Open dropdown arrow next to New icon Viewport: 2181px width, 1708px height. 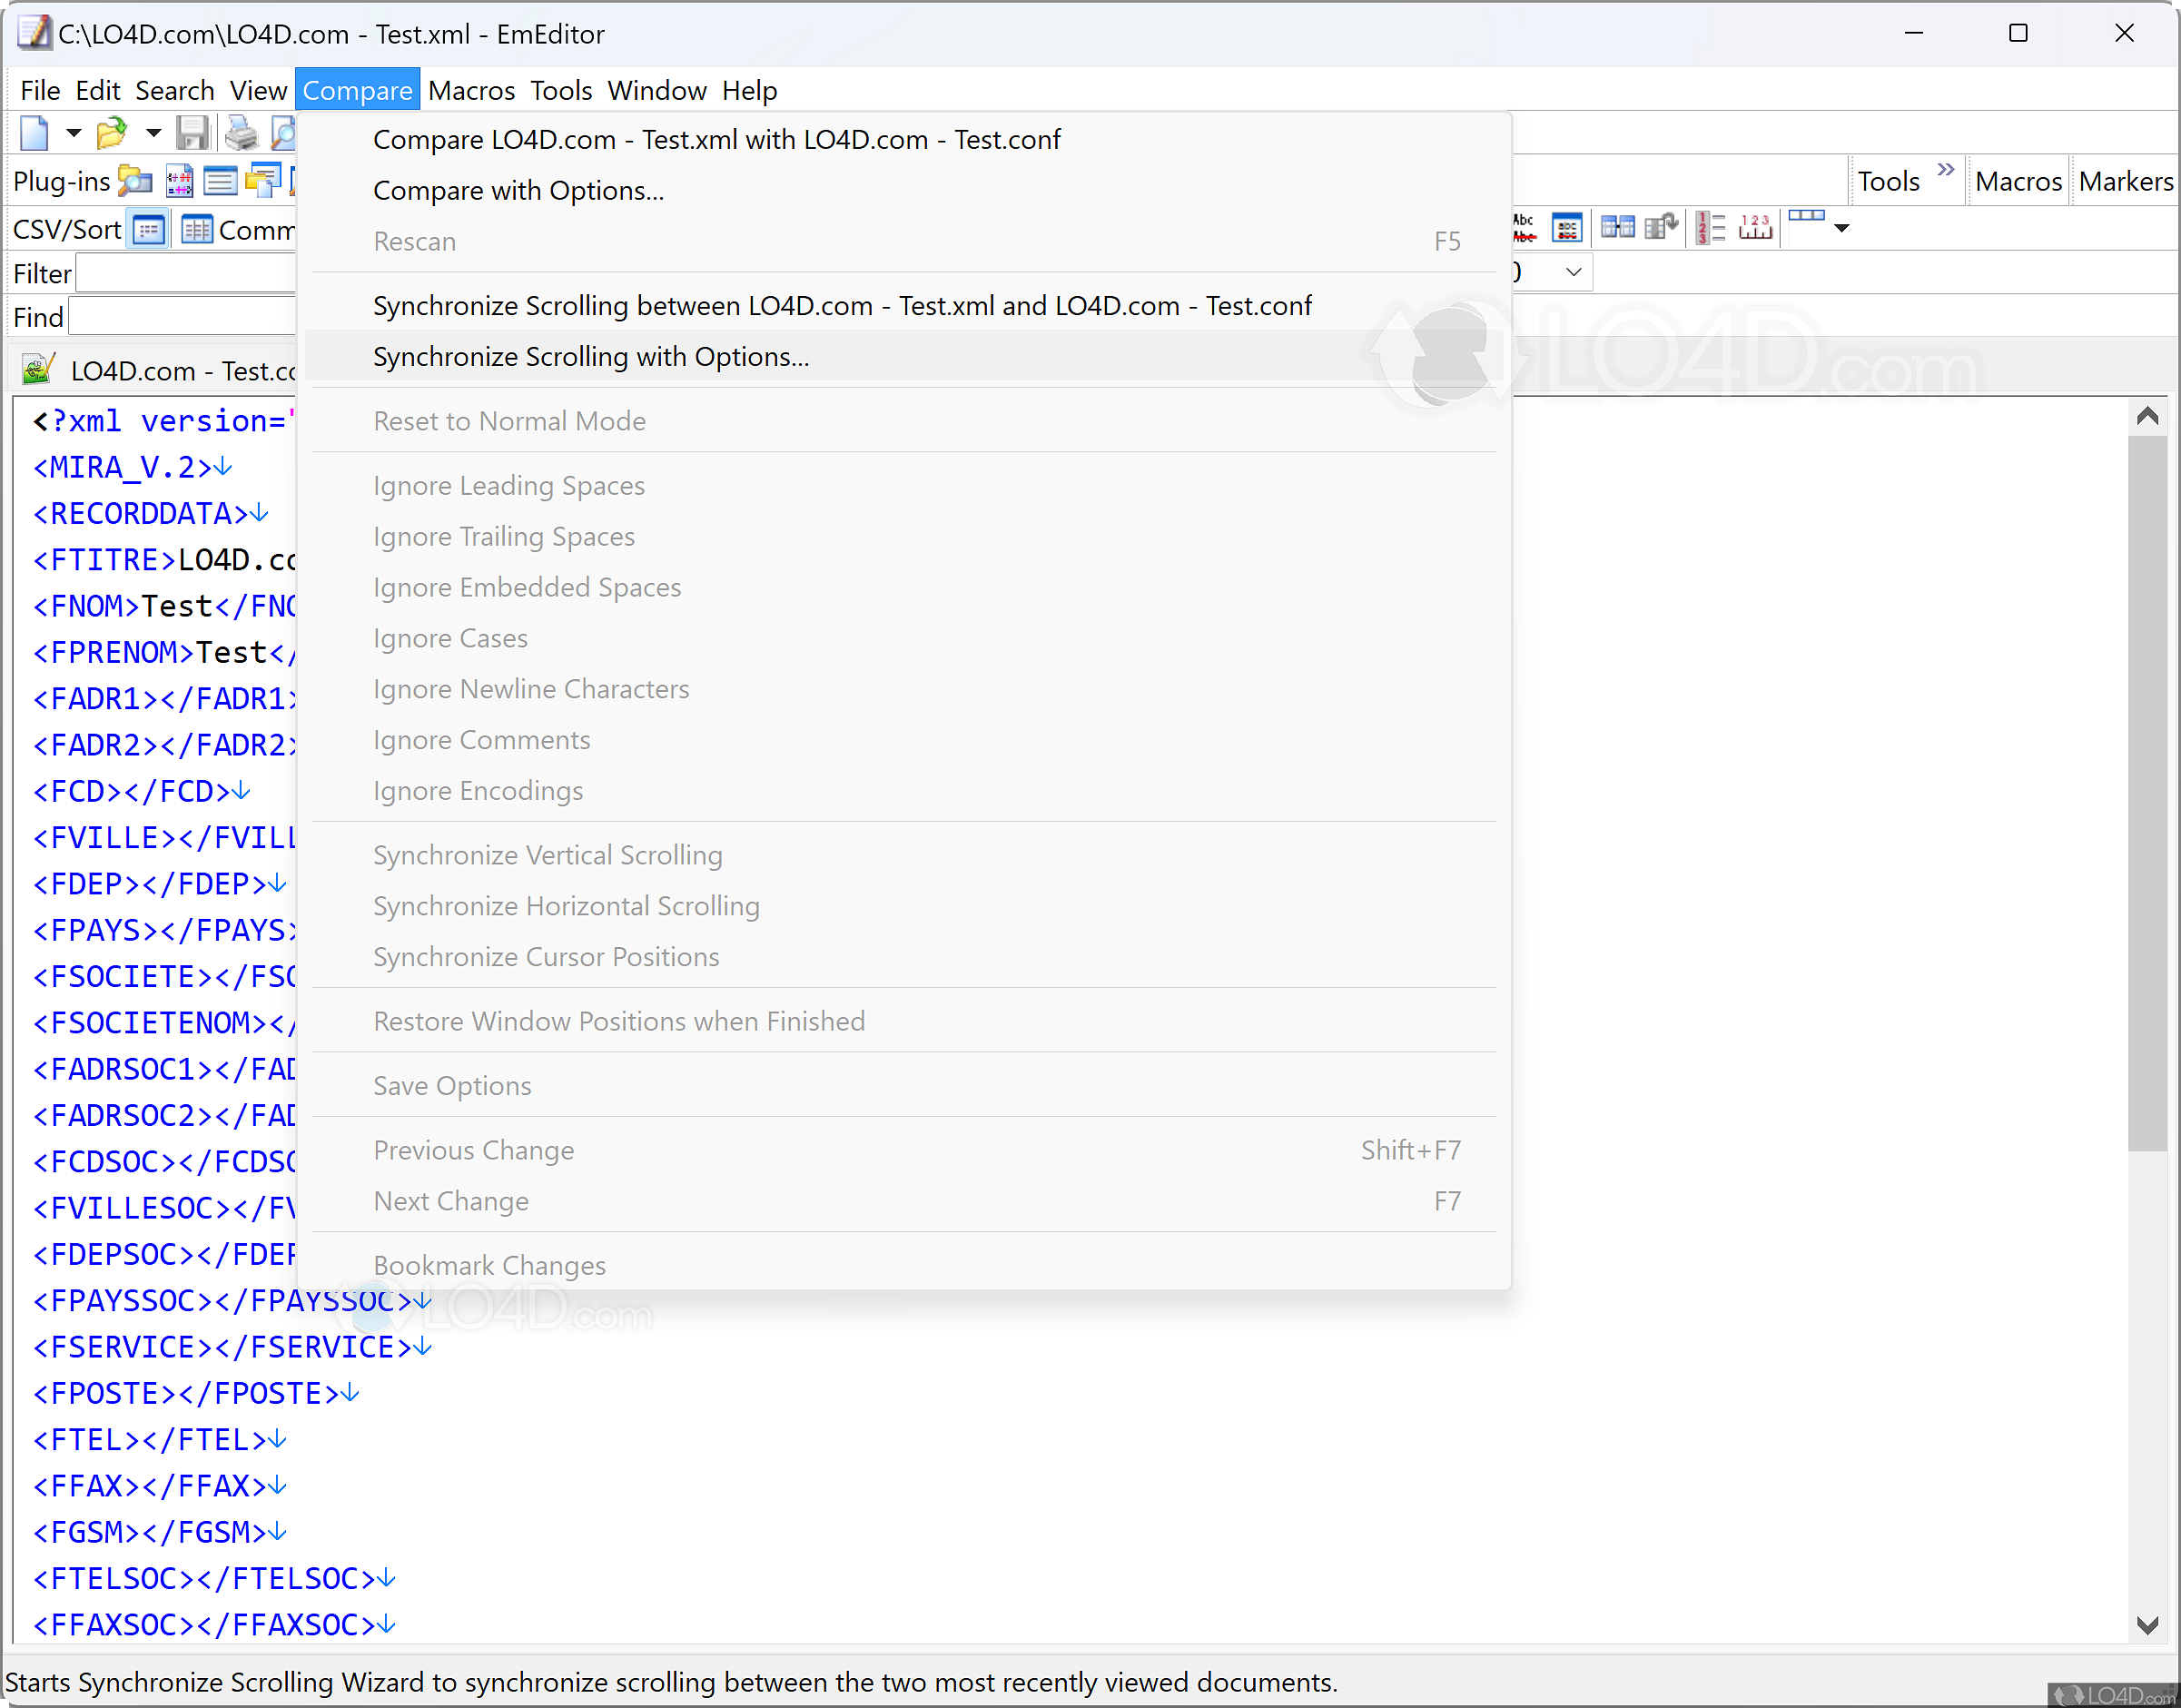pyautogui.click(x=73, y=133)
